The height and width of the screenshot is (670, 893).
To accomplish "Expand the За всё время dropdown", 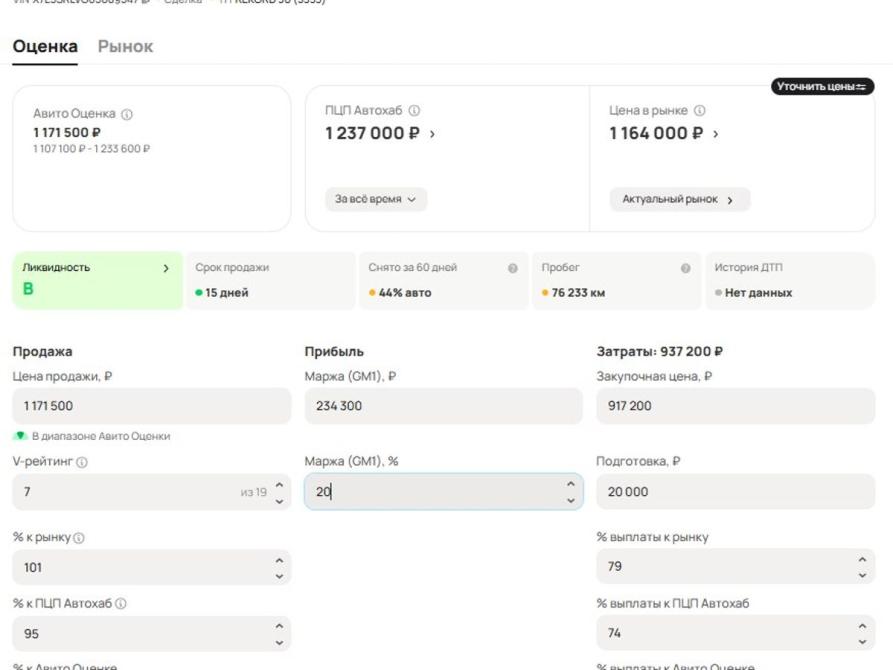I will (x=376, y=199).
